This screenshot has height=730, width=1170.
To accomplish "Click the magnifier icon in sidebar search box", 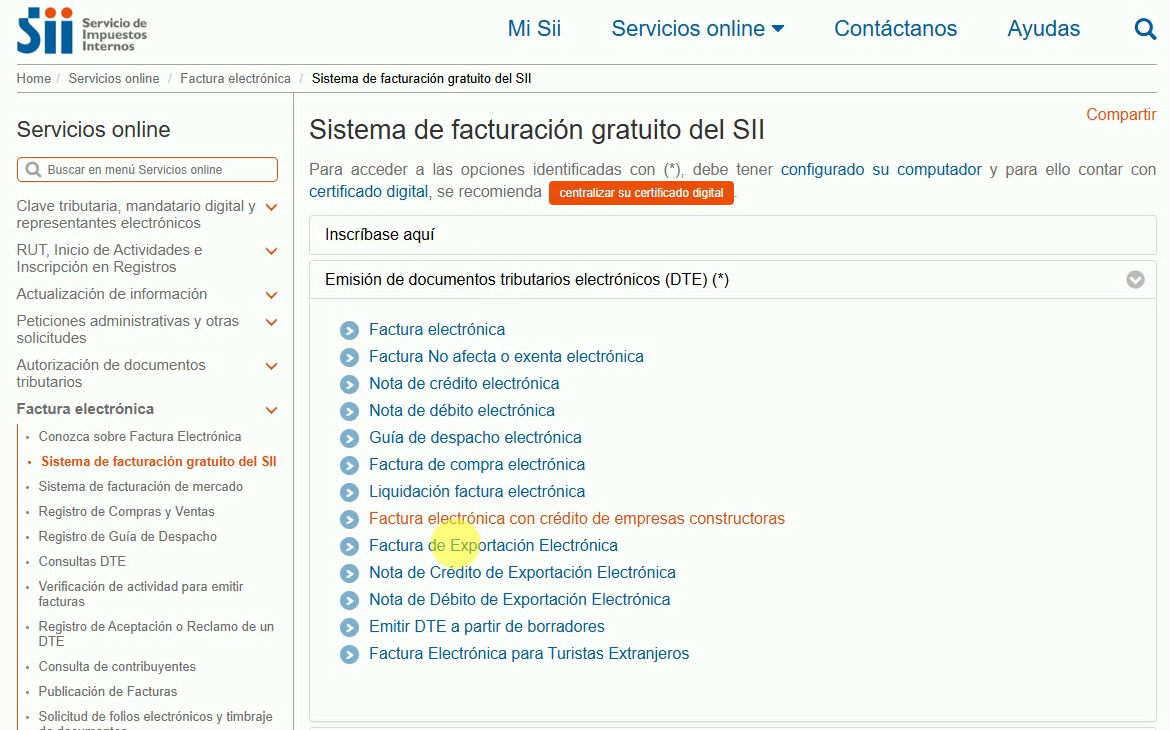I will pyautogui.click(x=33, y=169).
